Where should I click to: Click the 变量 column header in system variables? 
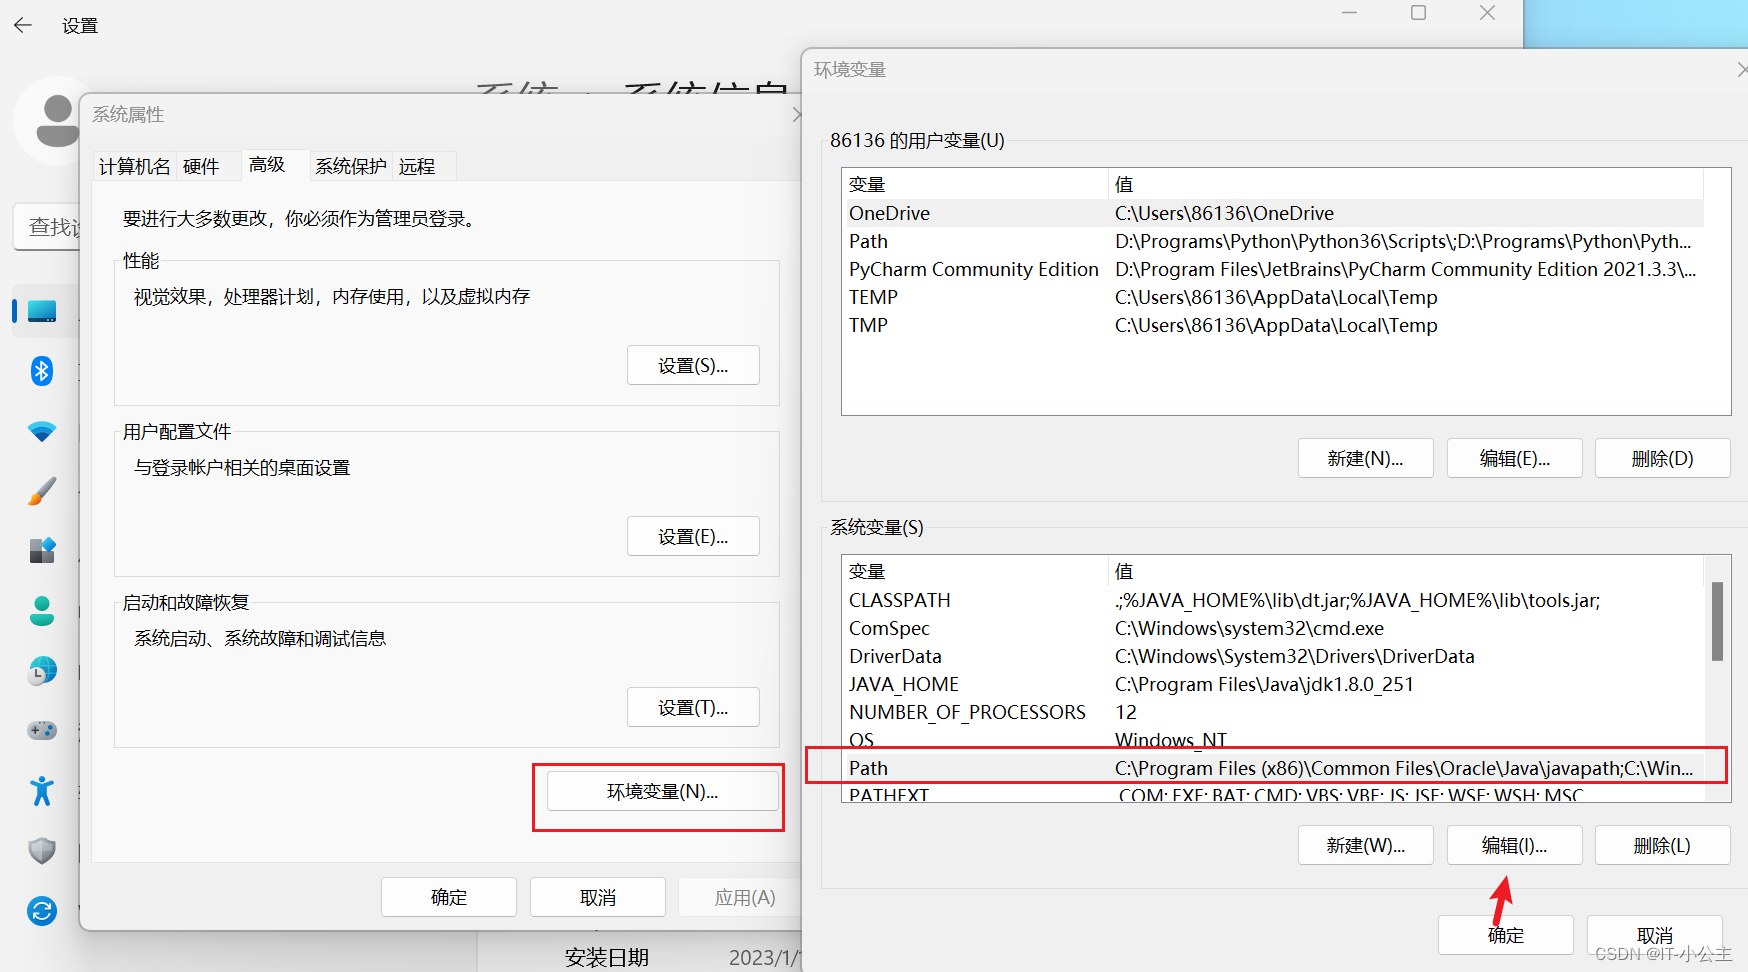coord(975,571)
